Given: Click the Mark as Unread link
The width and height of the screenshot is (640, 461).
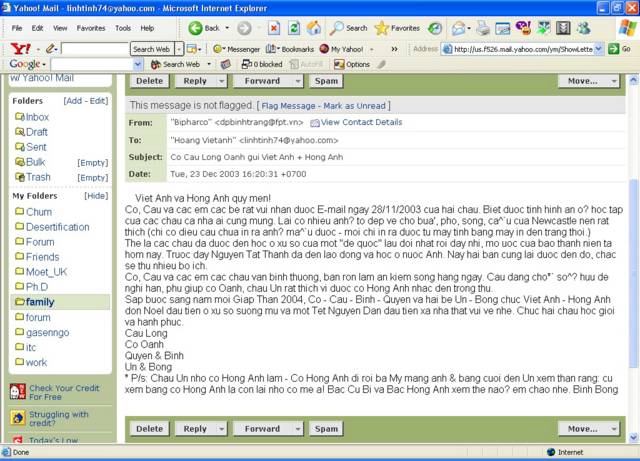Looking at the screenshot, I should tap(354, 106).
